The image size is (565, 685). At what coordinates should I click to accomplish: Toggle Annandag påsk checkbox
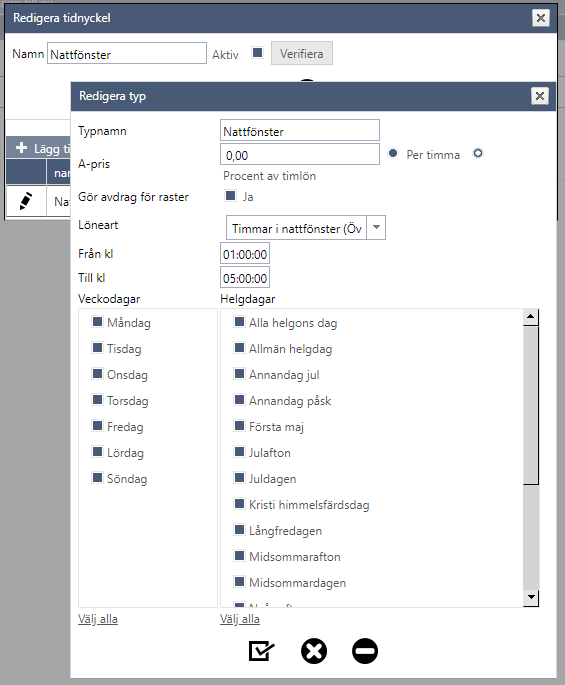click(239, 400)
